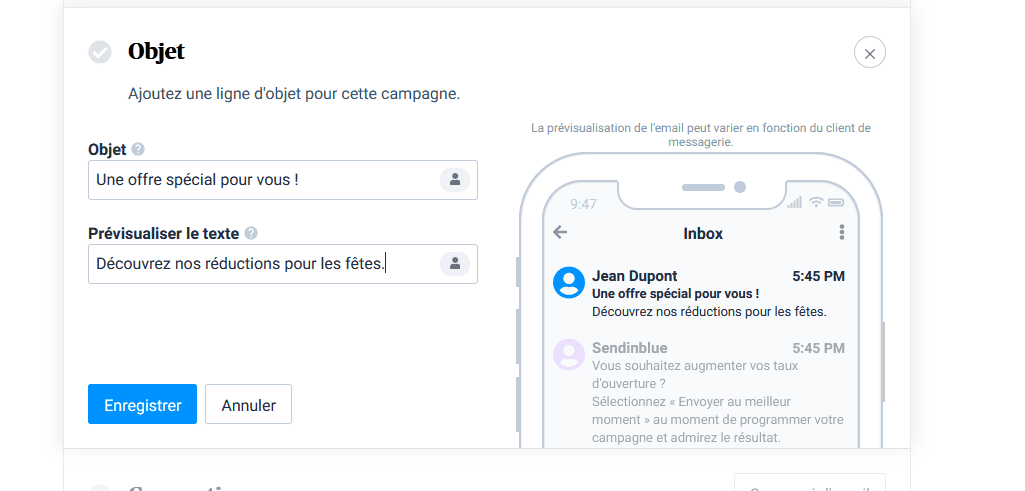1025x491 pixels.
Task: Save the subject with Enregistrer
Action: point(143,404)
